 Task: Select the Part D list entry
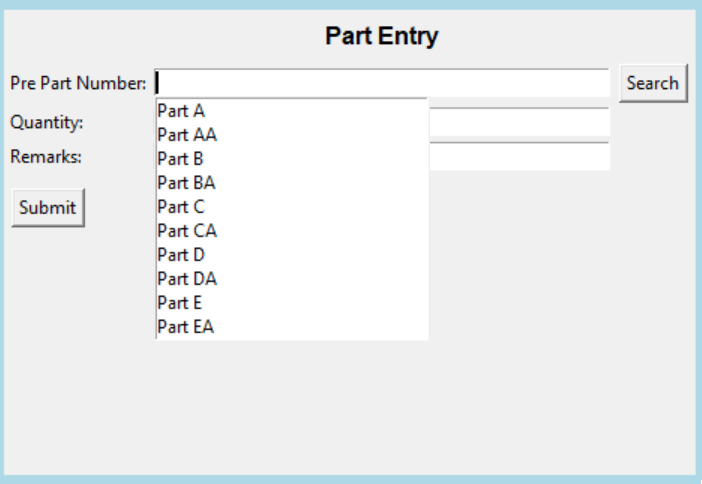(292, 255)
